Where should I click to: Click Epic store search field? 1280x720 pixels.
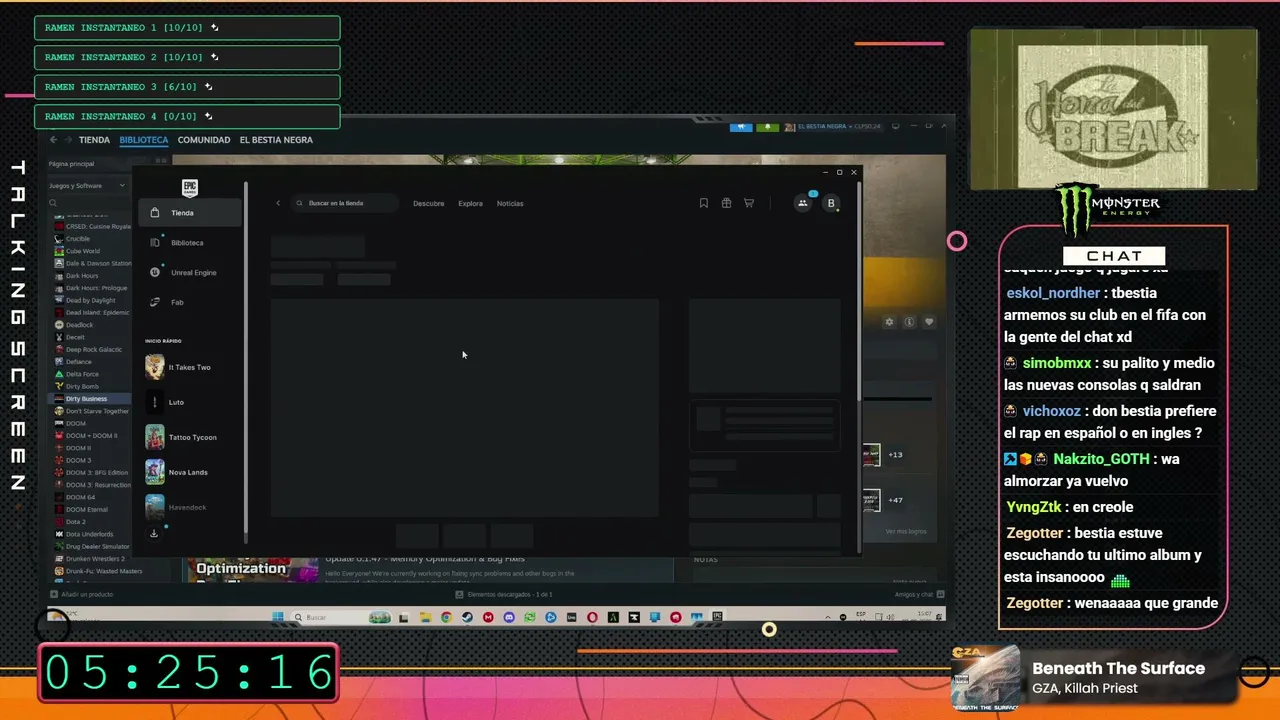click(x=345, y=203)
